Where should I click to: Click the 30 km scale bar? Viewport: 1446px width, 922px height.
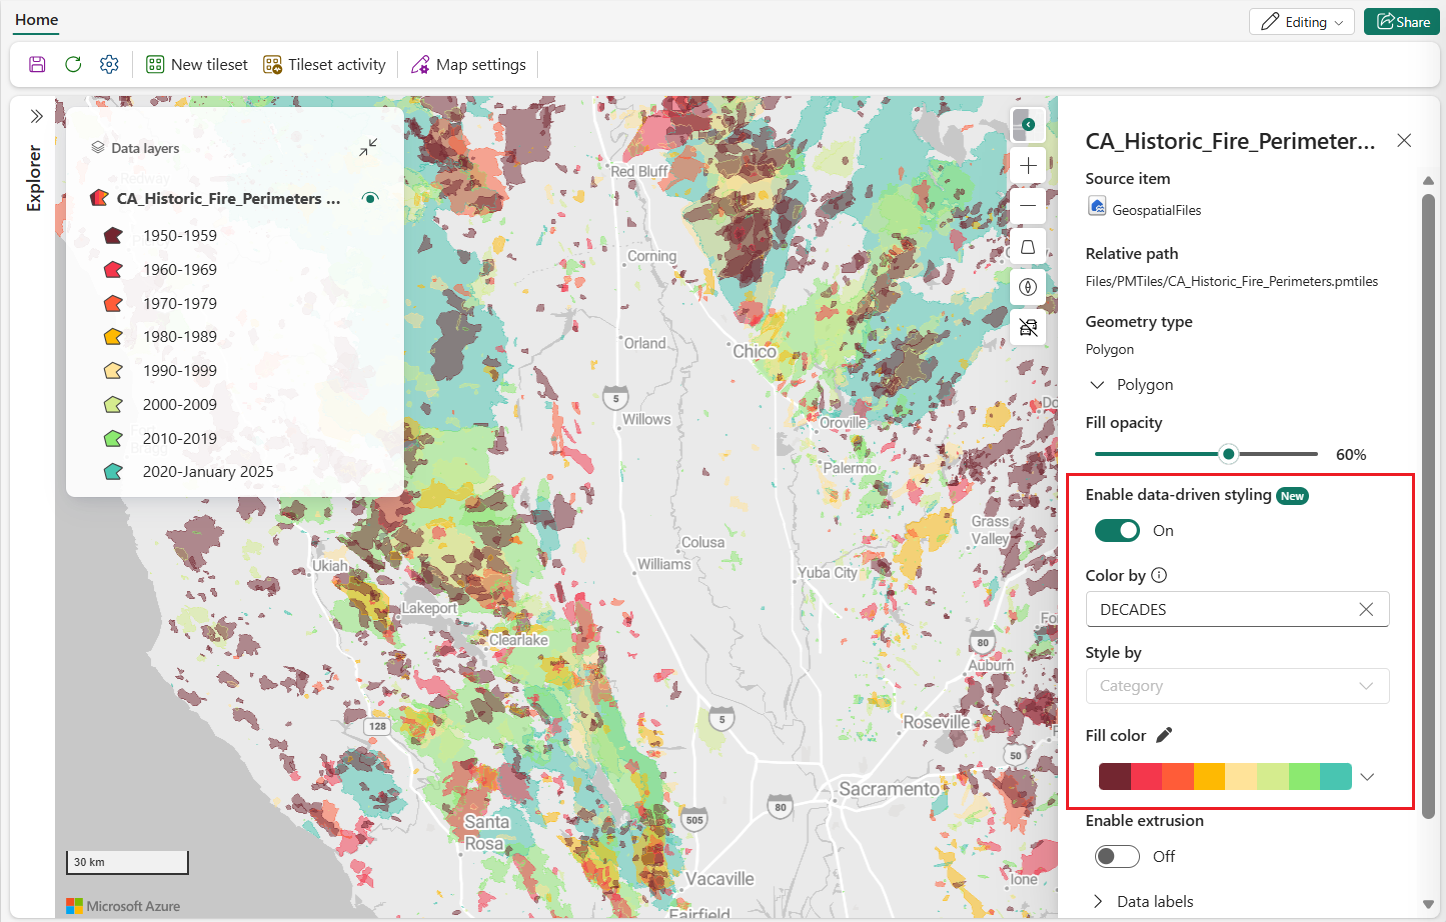click(129, 862)
